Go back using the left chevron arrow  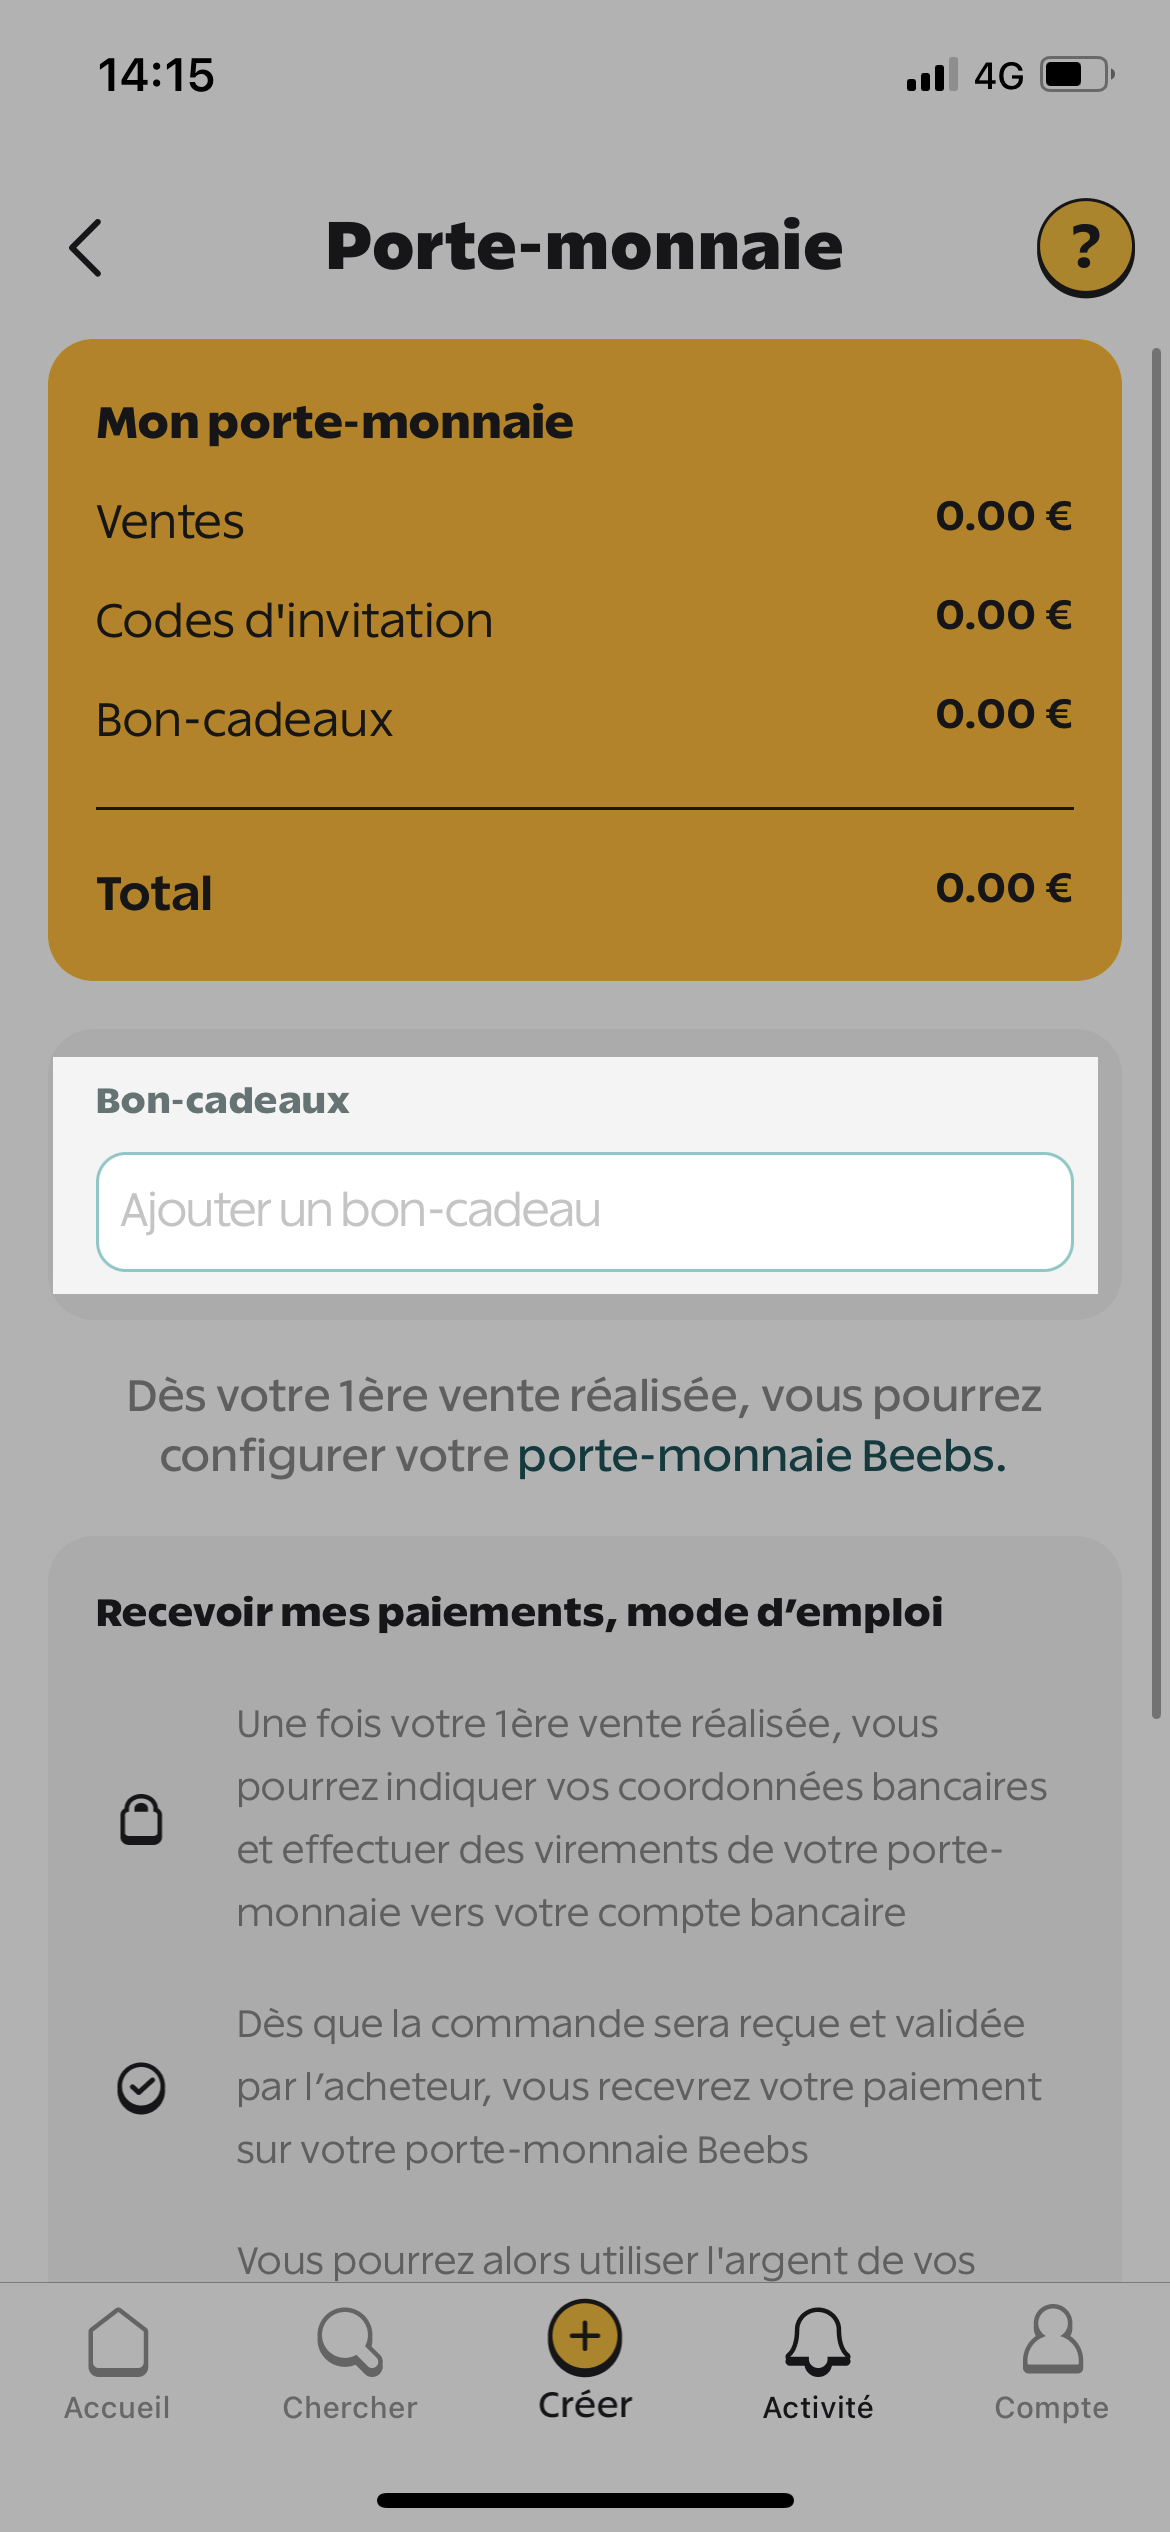[86, 248]
